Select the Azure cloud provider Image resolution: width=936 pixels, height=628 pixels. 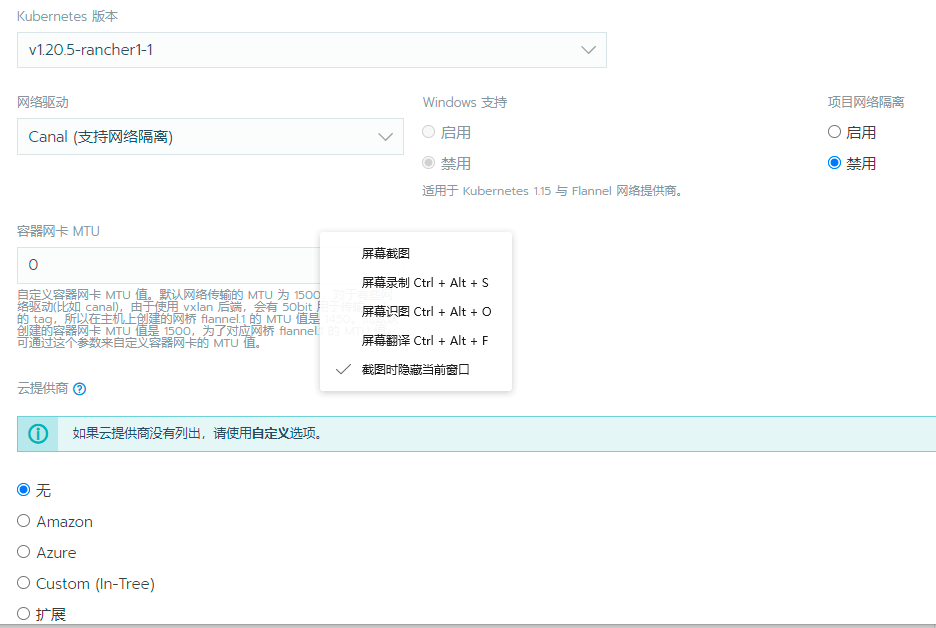pos(23,552)
